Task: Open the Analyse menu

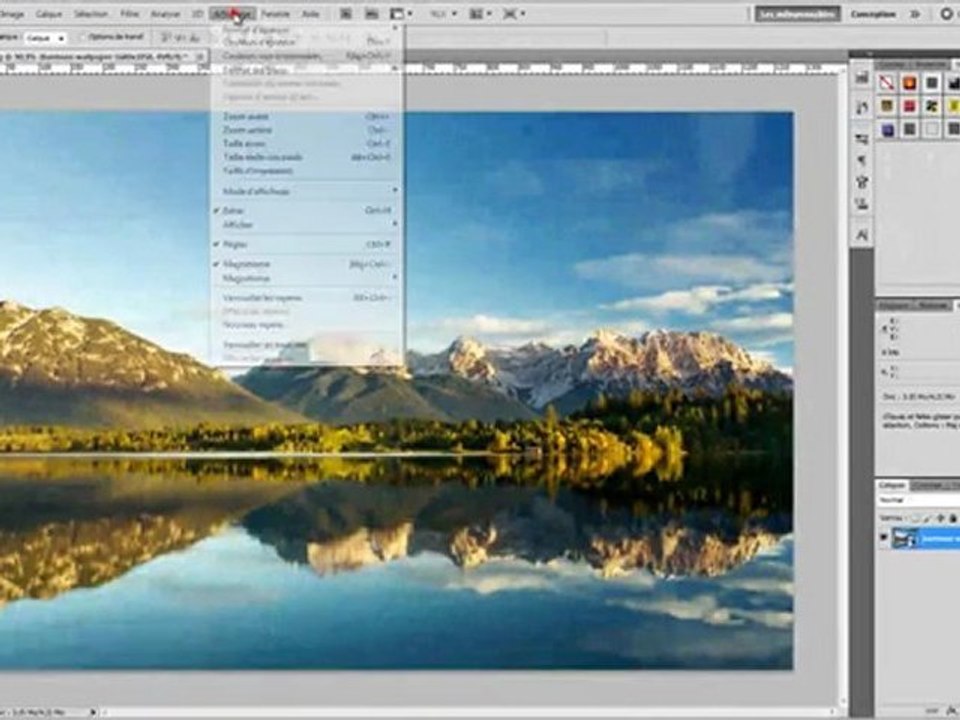Action: (x=165, y=13)
